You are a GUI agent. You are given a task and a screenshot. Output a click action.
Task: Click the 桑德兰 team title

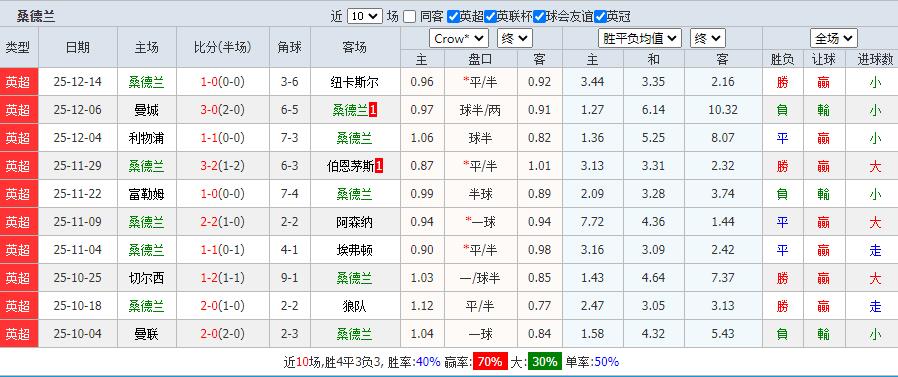(x=36, y=17)
